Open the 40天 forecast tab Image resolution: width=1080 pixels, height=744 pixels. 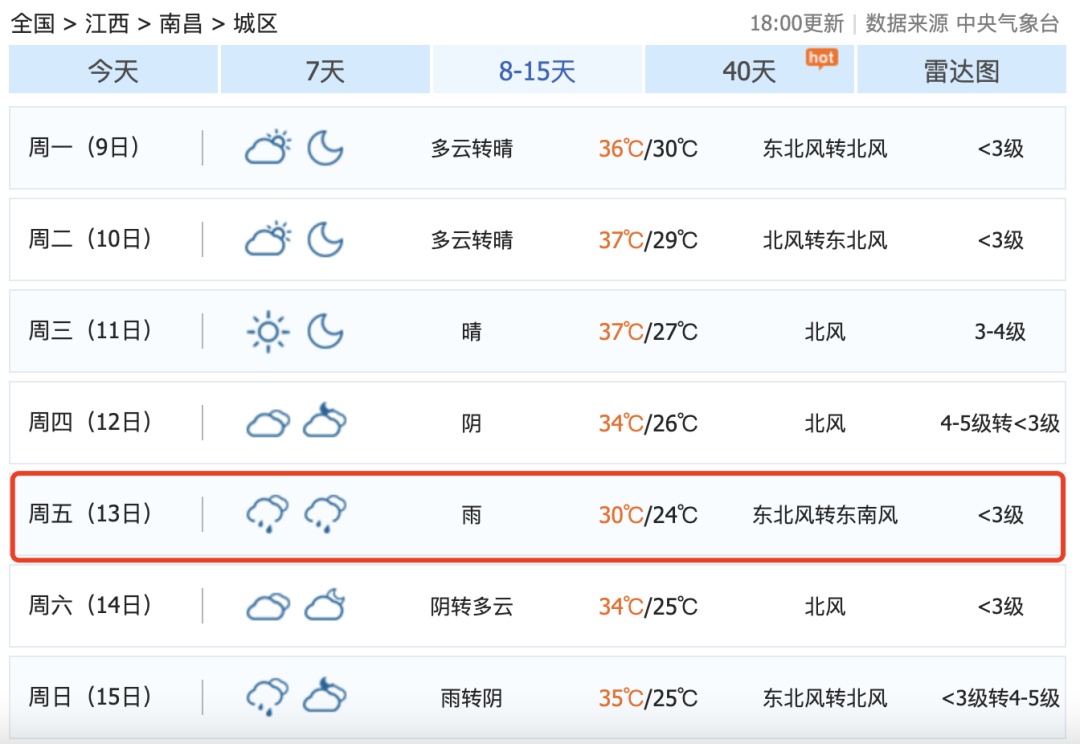750,70
